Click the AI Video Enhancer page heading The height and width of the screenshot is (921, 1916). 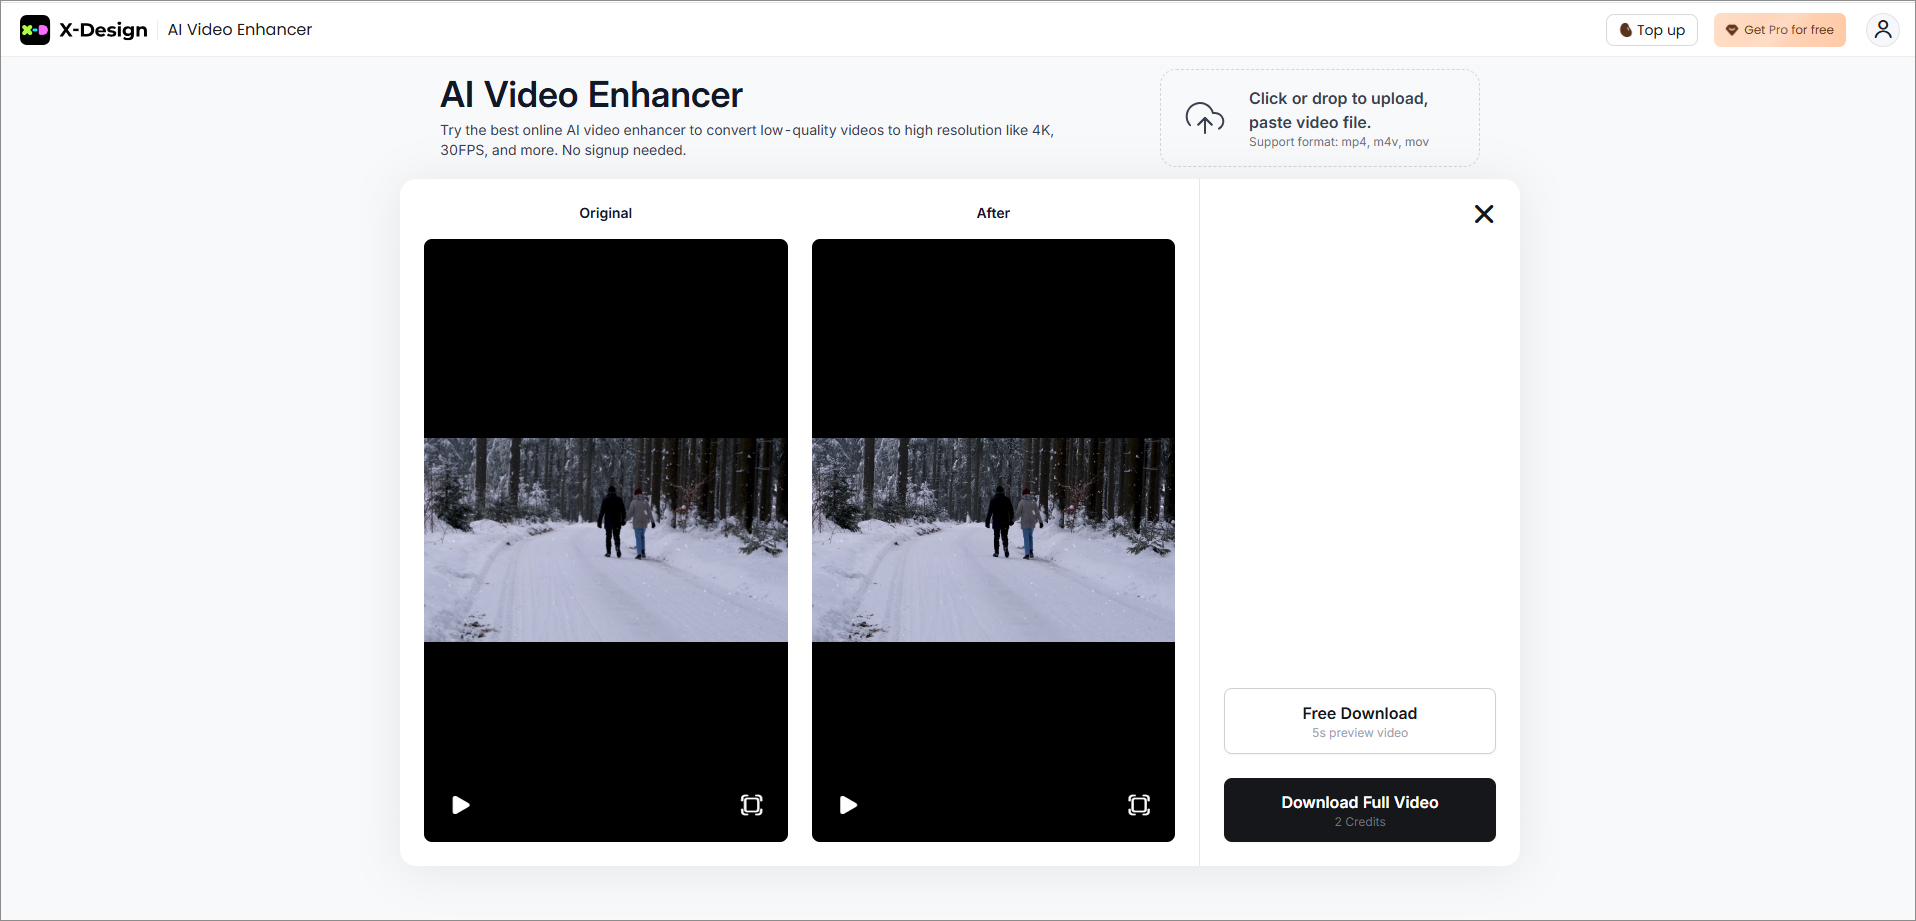pos(591,95)
